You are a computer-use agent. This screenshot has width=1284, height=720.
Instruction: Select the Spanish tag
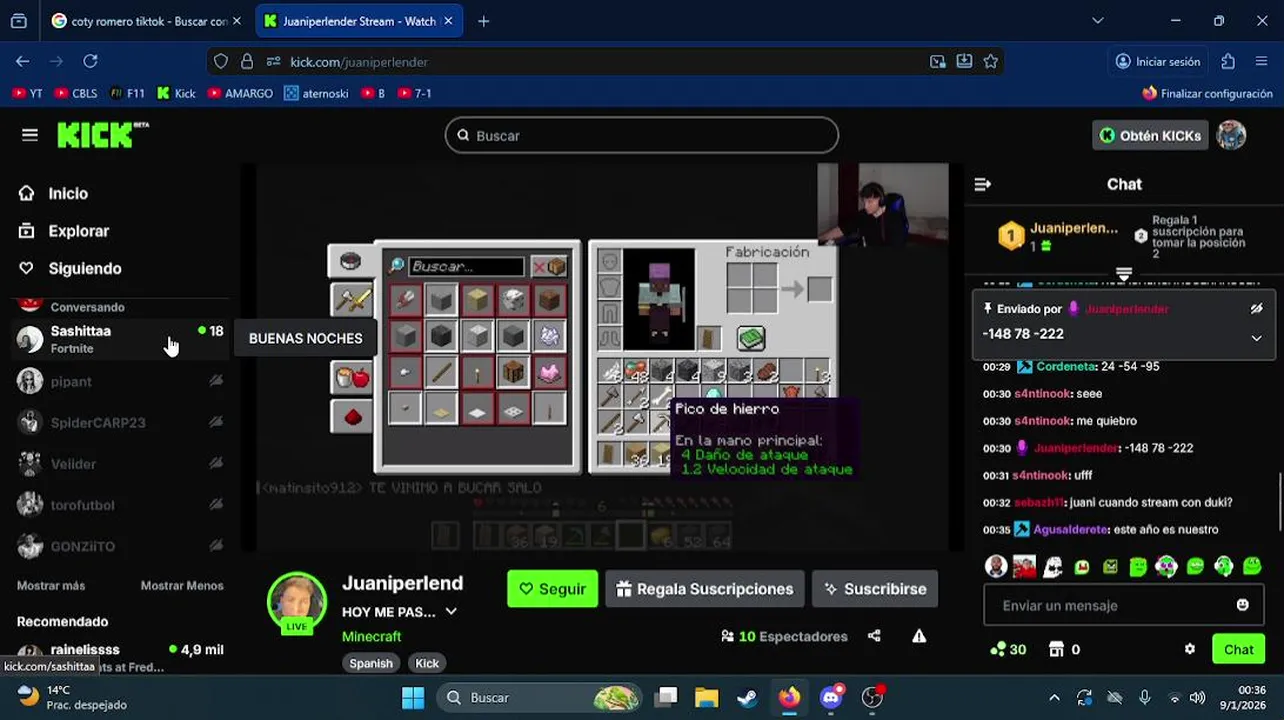tap(371, 663)
